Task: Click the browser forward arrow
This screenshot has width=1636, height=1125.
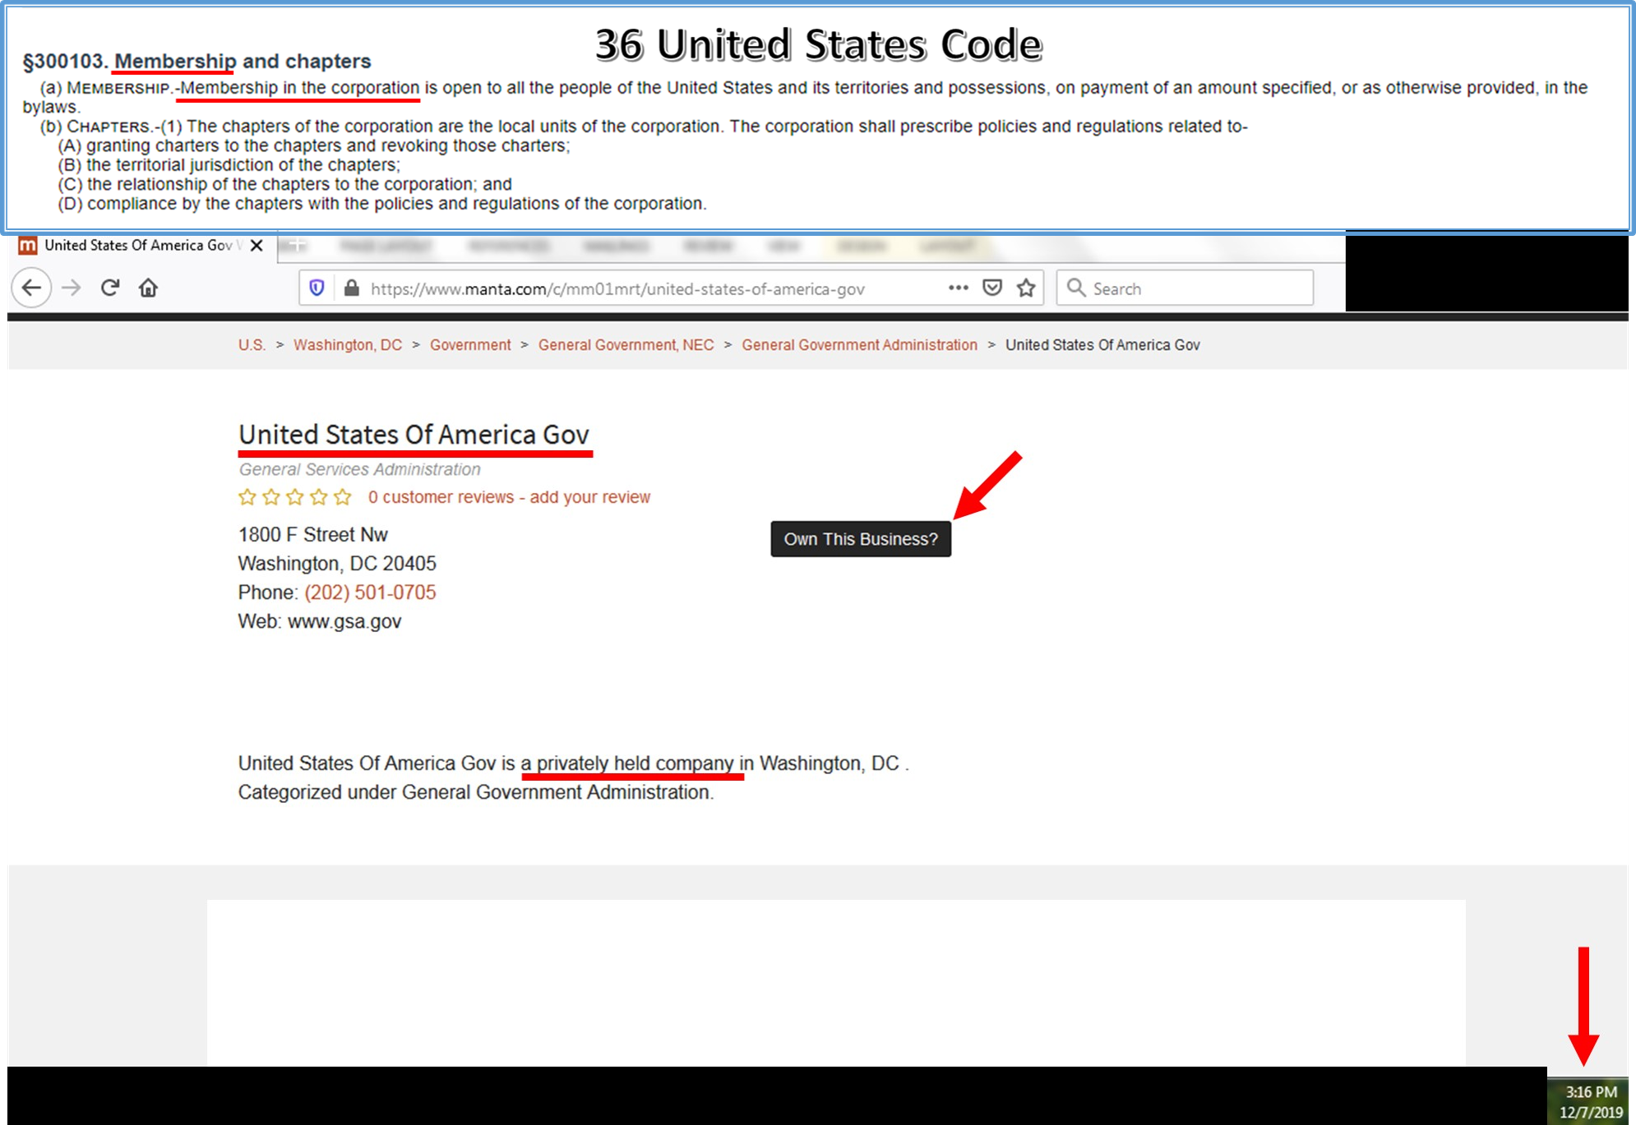Action: (71, 288)
